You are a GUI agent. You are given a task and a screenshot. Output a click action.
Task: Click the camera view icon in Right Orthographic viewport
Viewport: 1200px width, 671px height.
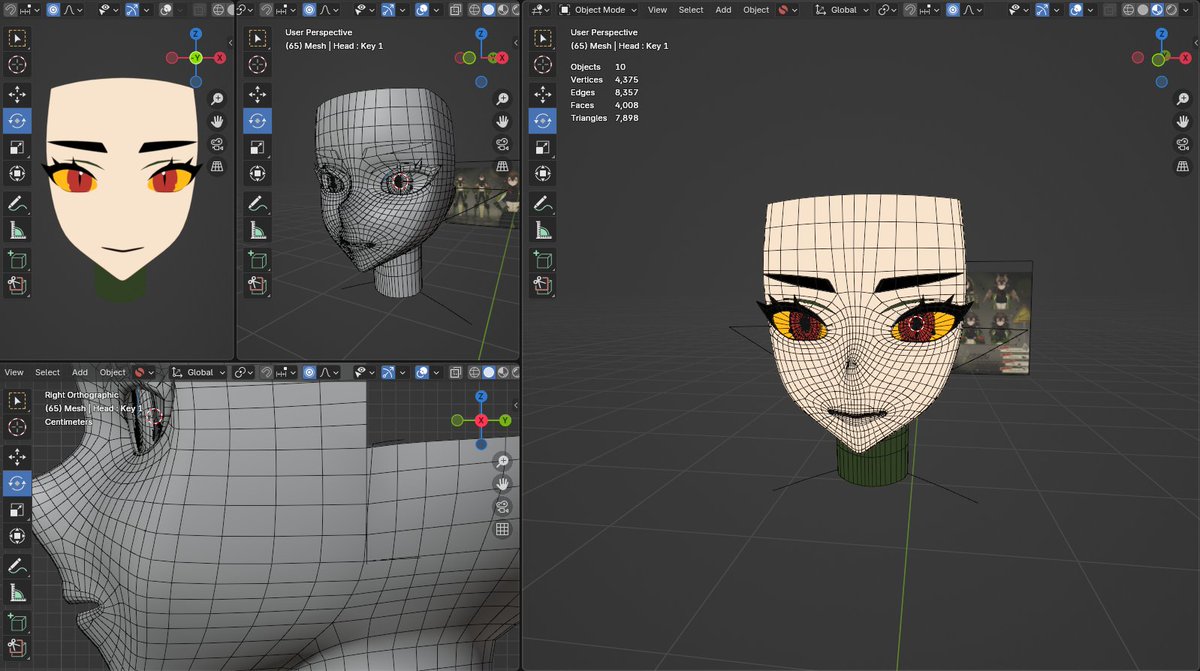[x=502, y=506]
